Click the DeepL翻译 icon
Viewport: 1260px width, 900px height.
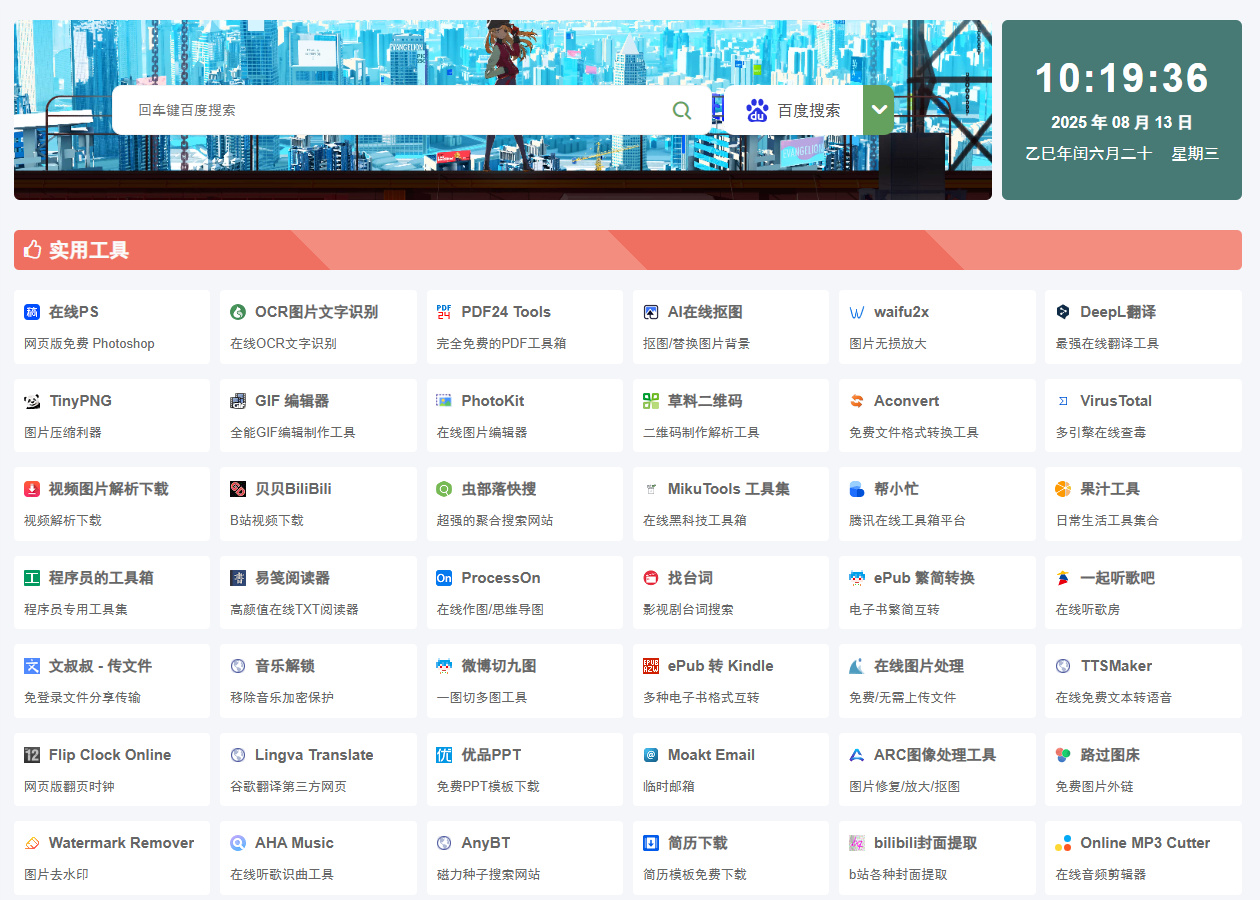[1063, 312]
